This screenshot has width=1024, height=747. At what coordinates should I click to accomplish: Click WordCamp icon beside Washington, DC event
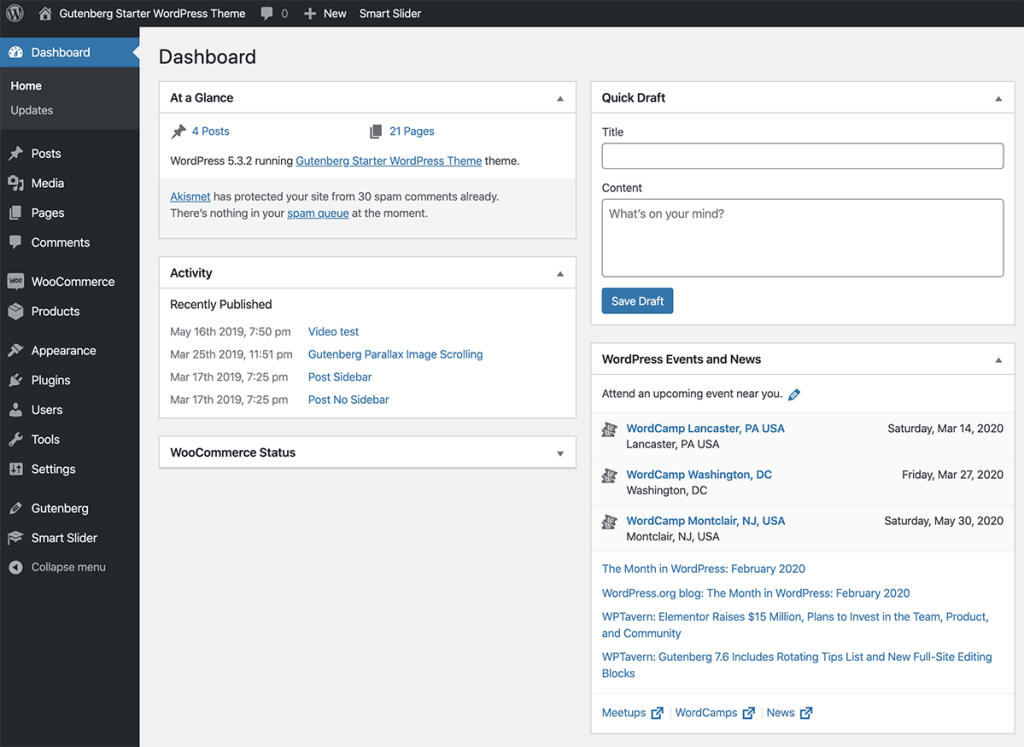point(609,475)
